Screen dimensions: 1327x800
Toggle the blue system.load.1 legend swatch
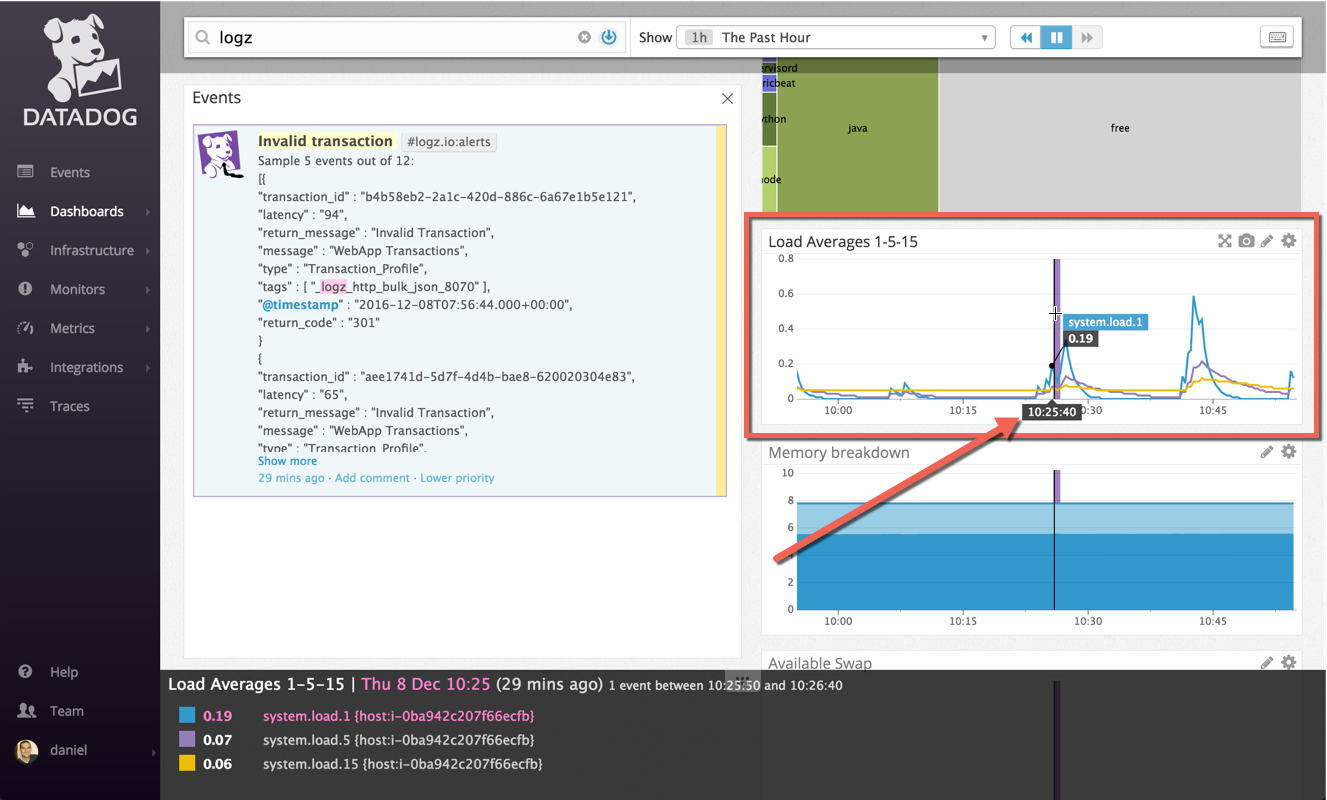(x=187, y=716)
